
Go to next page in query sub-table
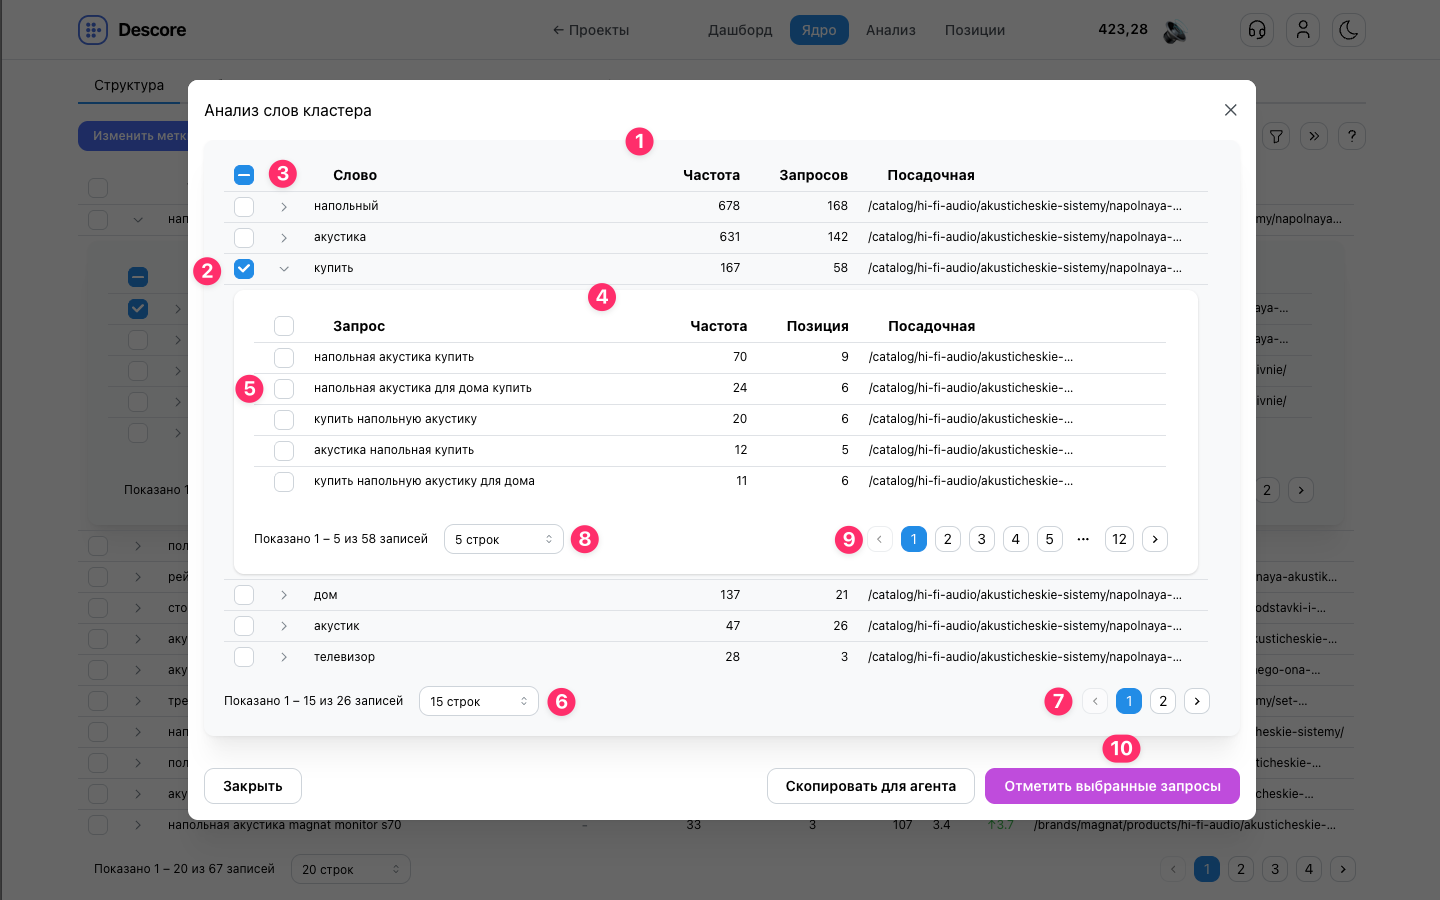point(1155,539)
